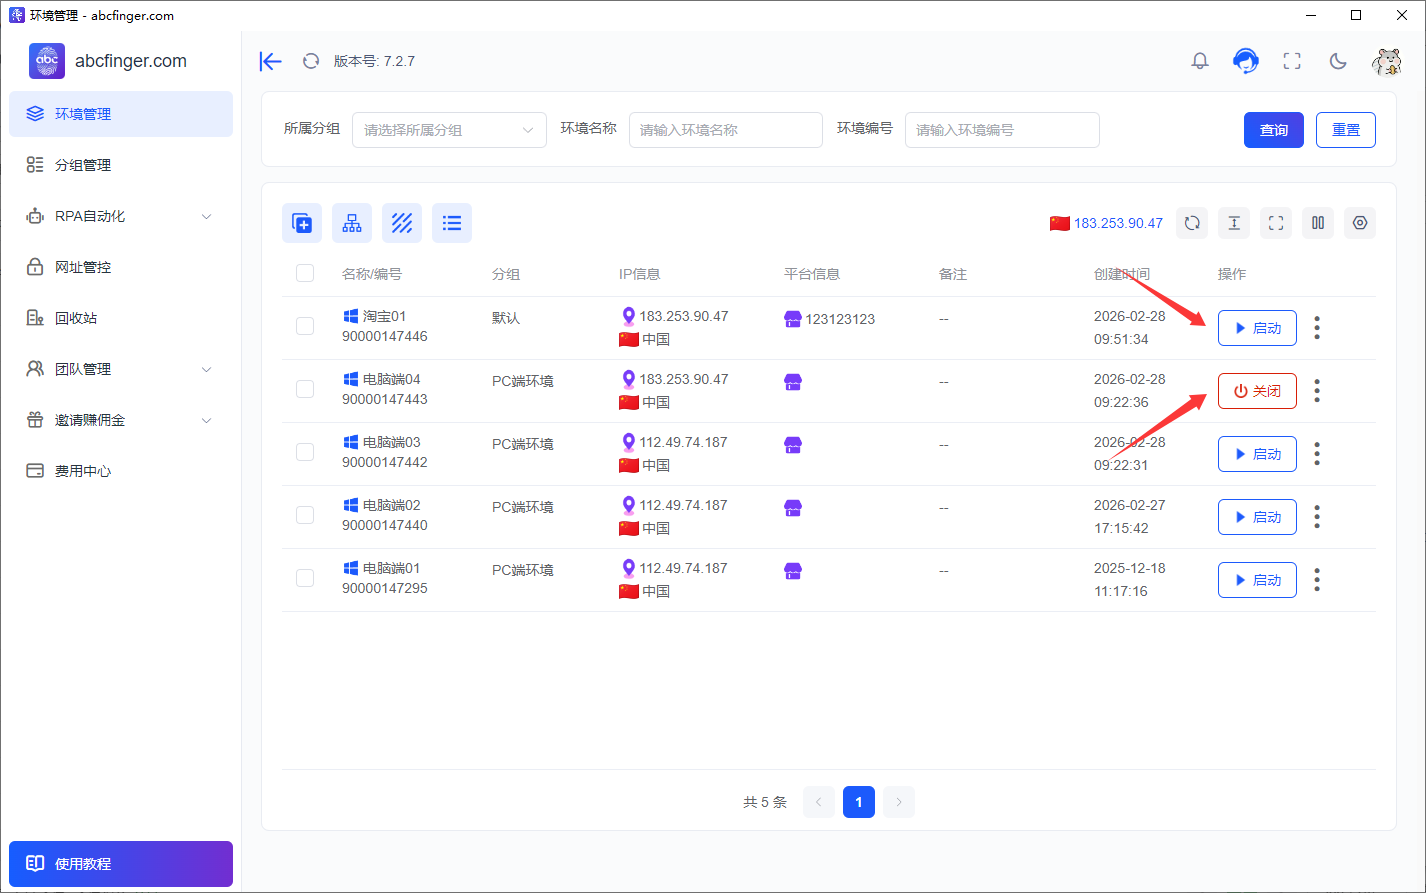This screenshot has width=1426, height=893.
Task: Open the 所属分组 dropdown
Action: coord(449,130)
